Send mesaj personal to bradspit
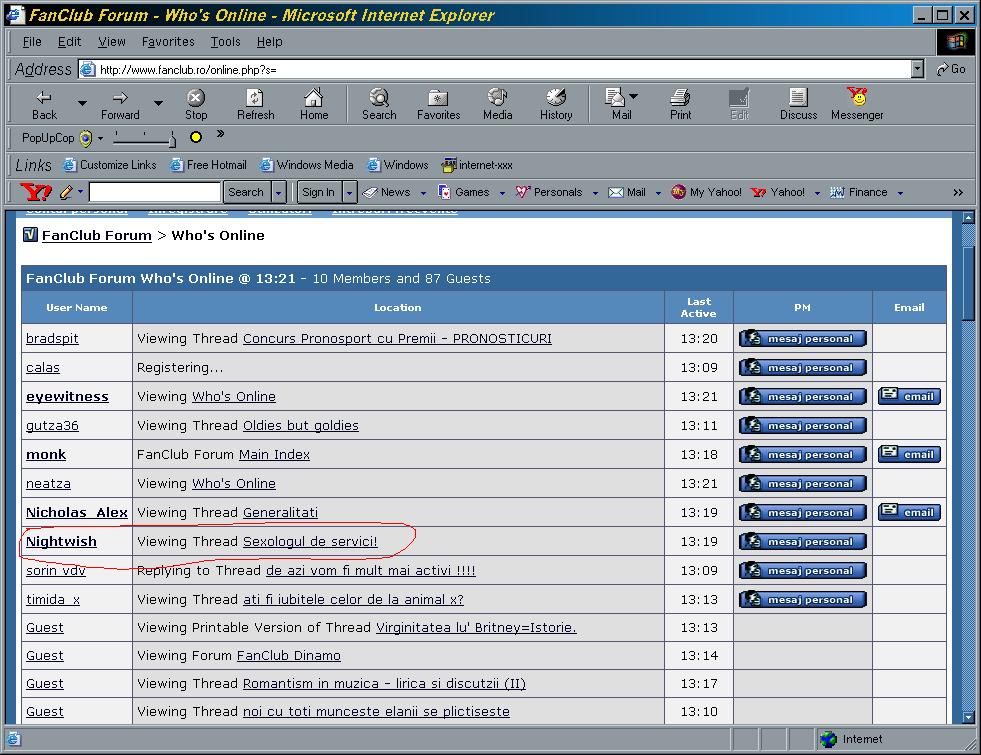The width and height of the screenshot is (981, 755). coord(803,338)
